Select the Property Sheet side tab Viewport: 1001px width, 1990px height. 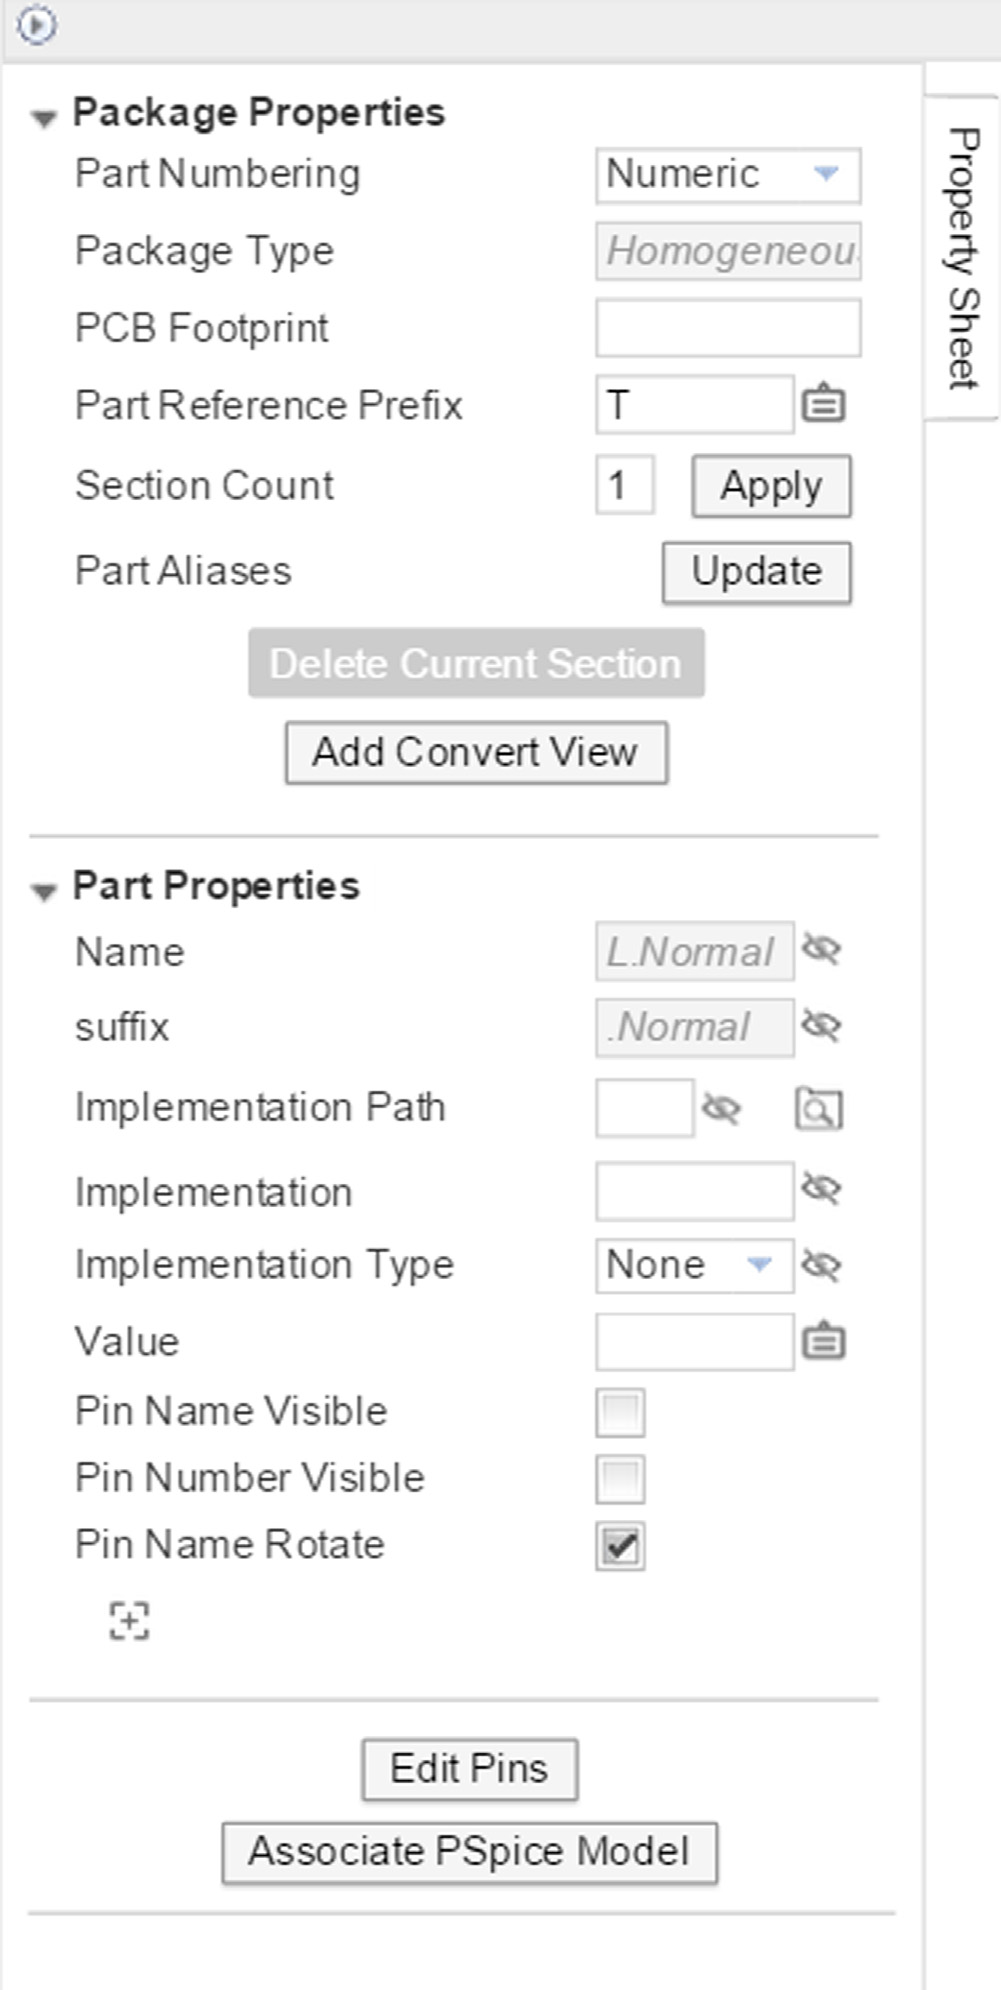(962, 258)
